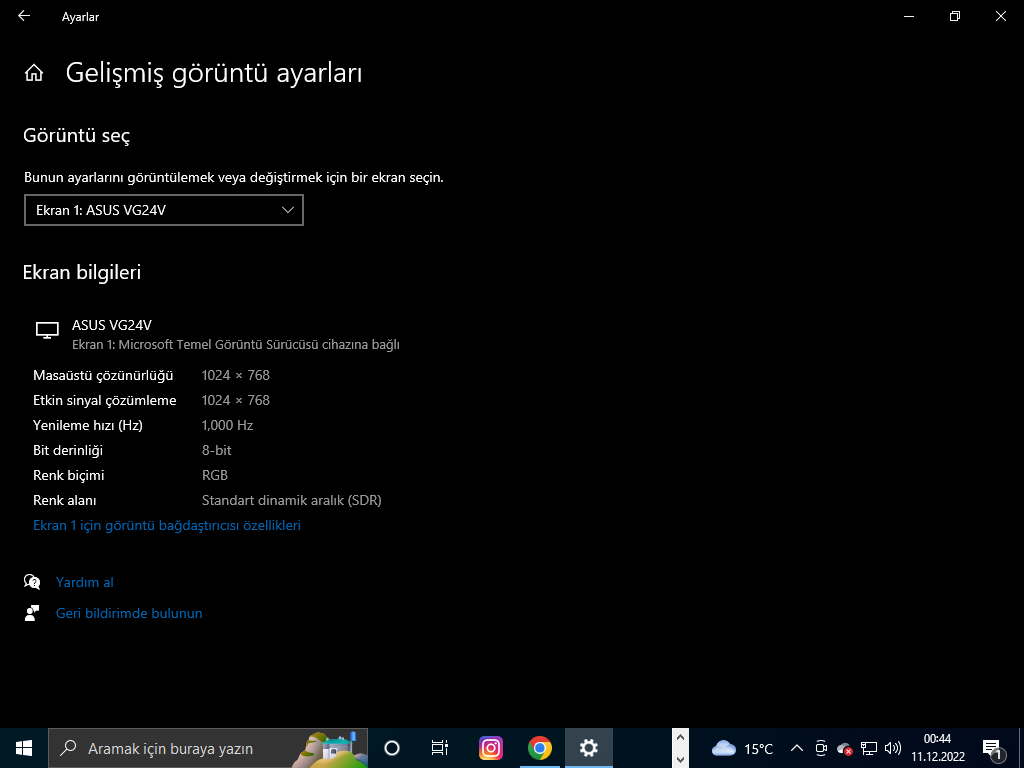Click the OneDrive tray icon with error

[844, 748]
